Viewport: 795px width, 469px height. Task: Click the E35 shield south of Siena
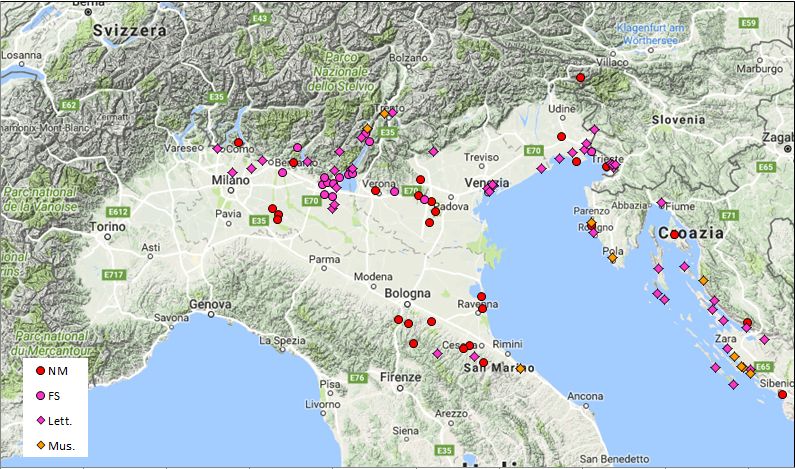click(x=444, y=450)
